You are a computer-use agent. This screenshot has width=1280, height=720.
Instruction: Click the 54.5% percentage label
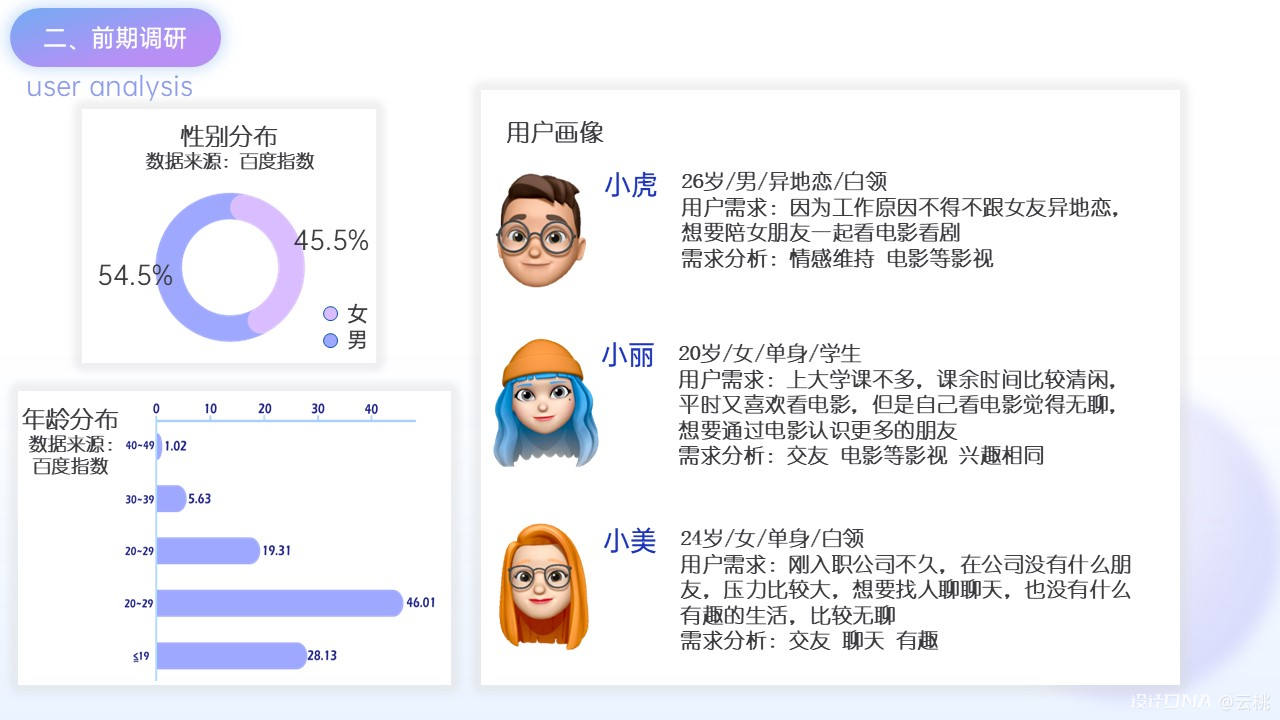pos(135,276)
